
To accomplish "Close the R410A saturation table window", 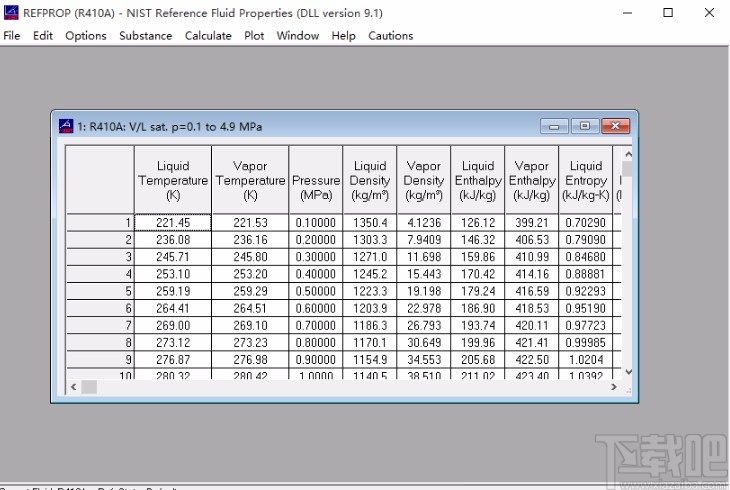I will pyautogui.click(x=615, y=126).
